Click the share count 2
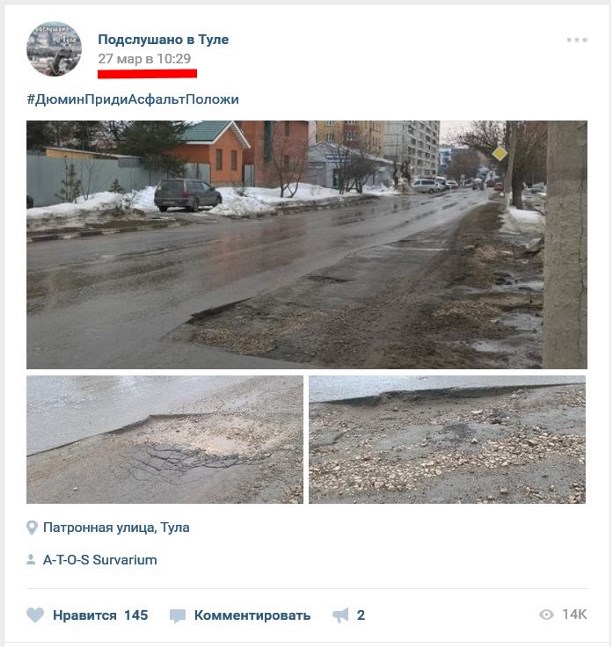Screen dimensions: 612x647 click(361, 615)
